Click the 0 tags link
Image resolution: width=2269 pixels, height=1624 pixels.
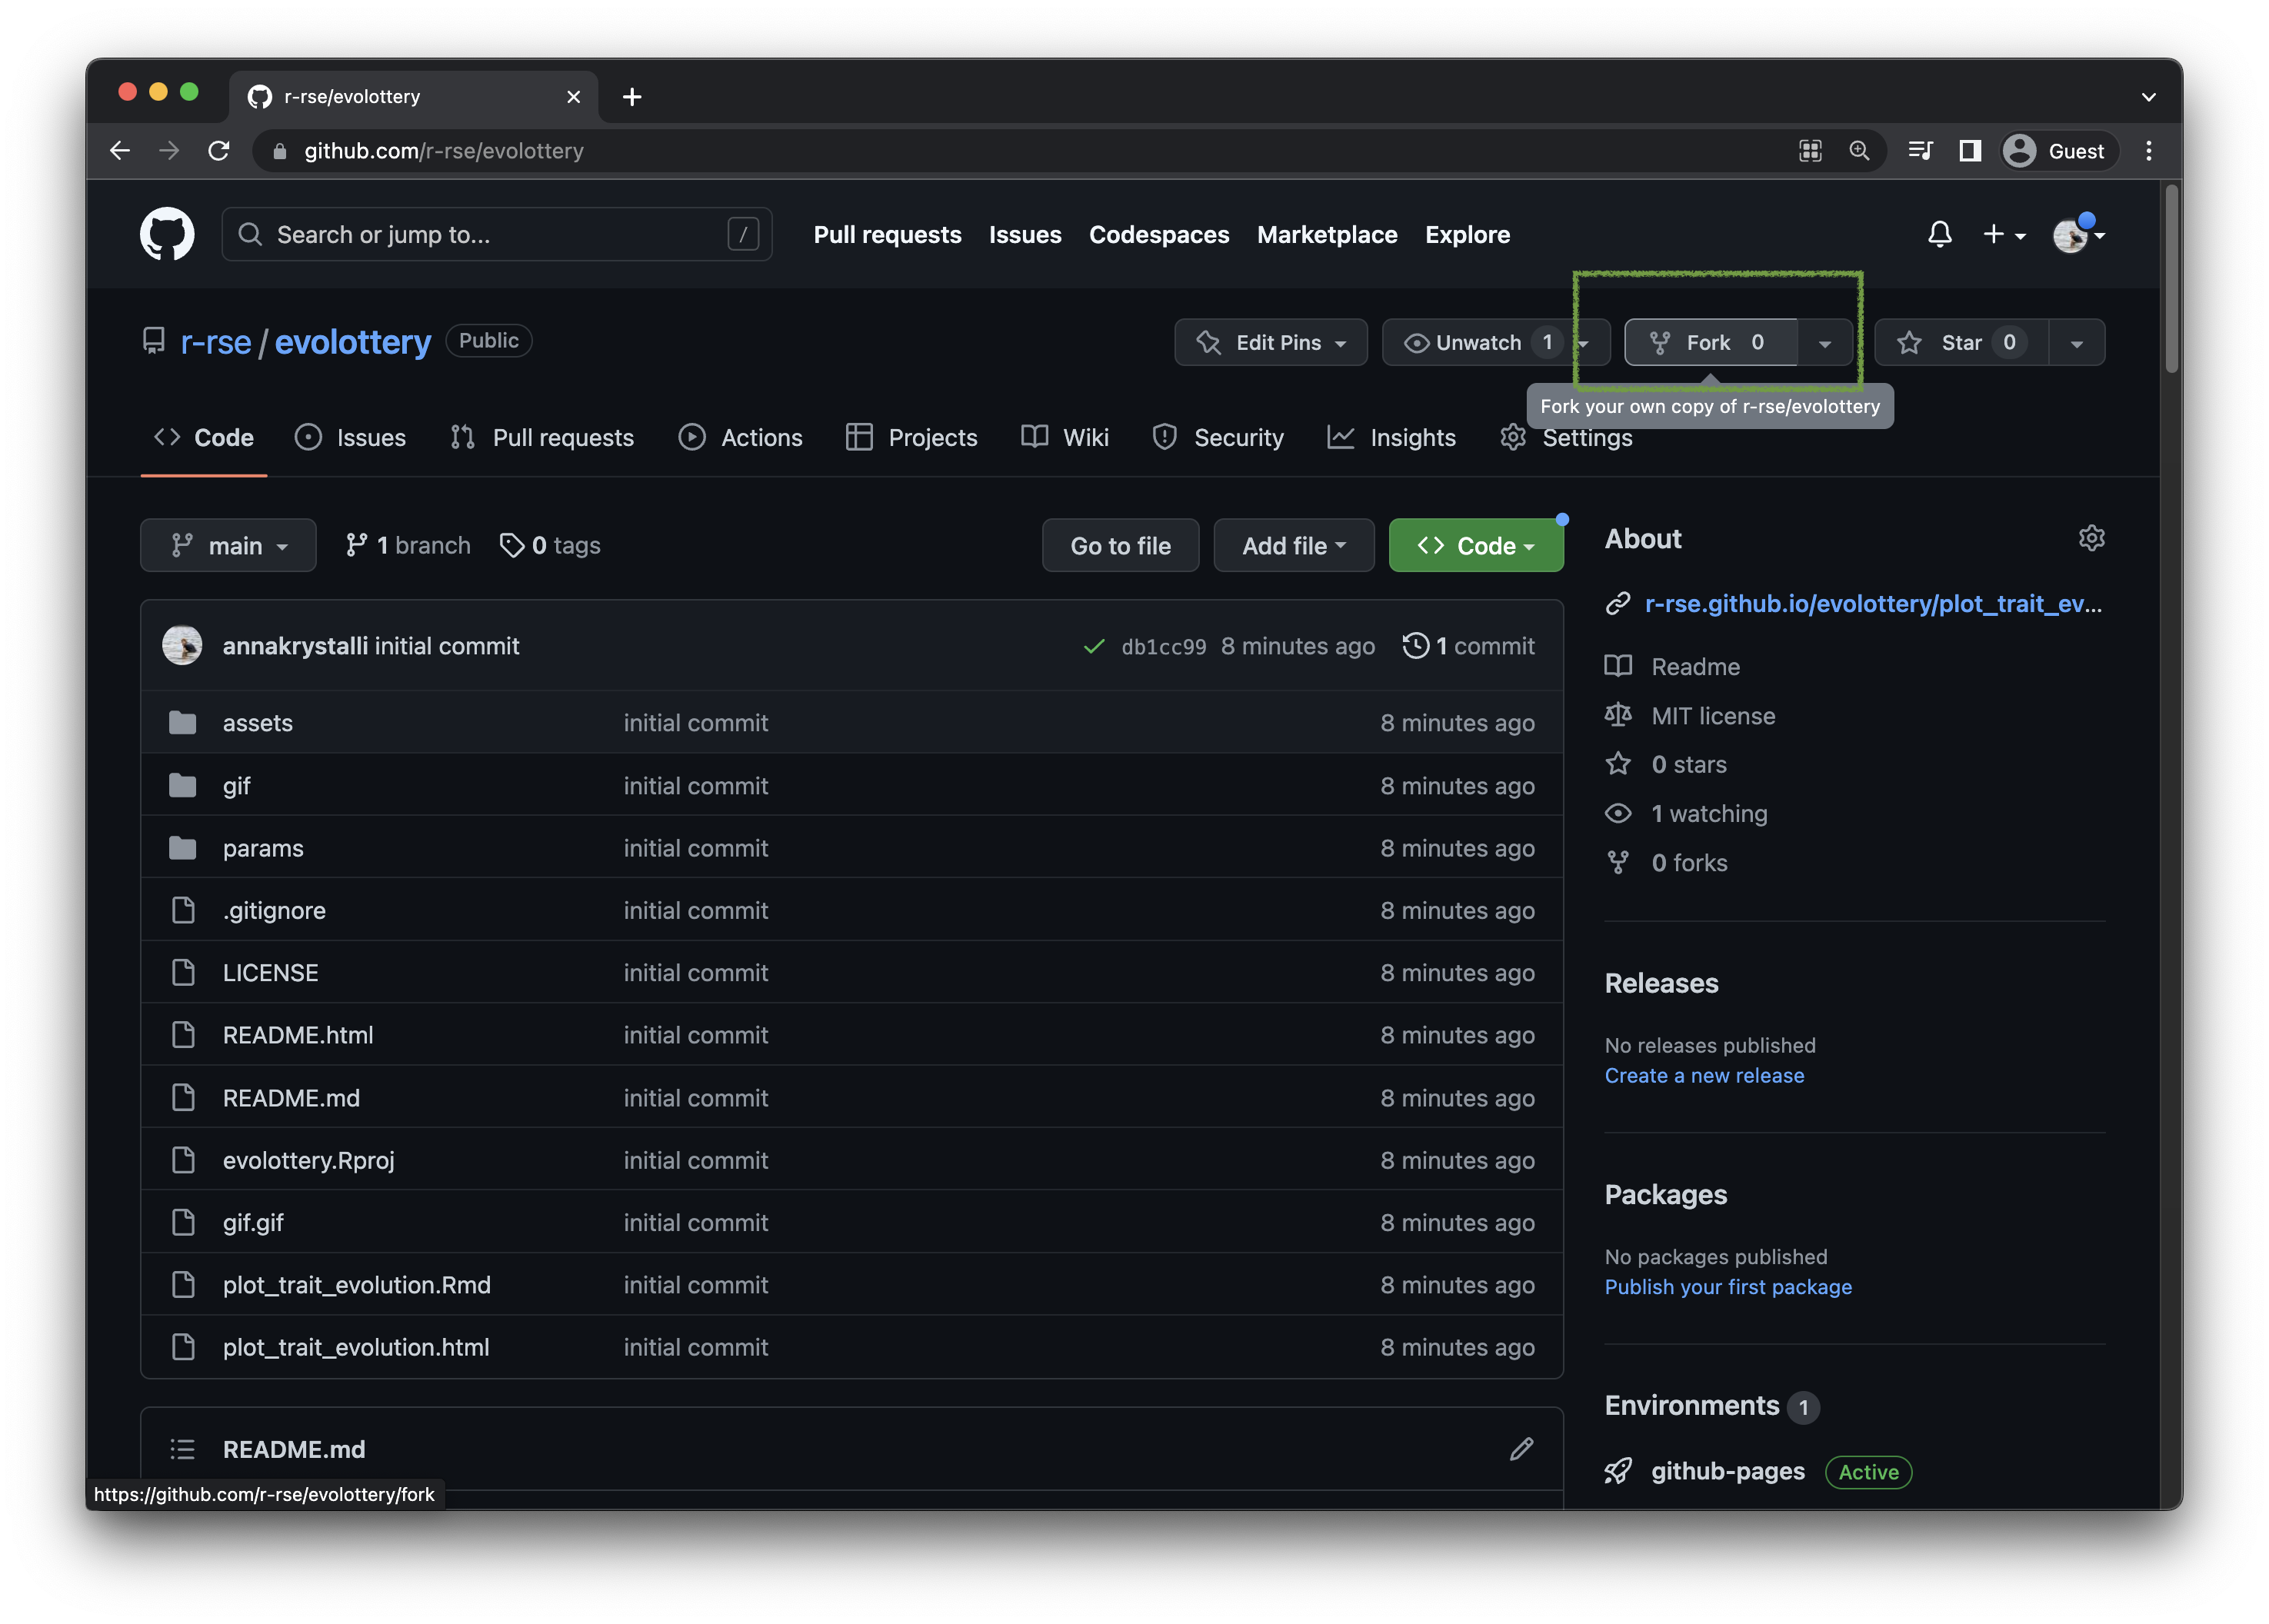coord(550,545)
